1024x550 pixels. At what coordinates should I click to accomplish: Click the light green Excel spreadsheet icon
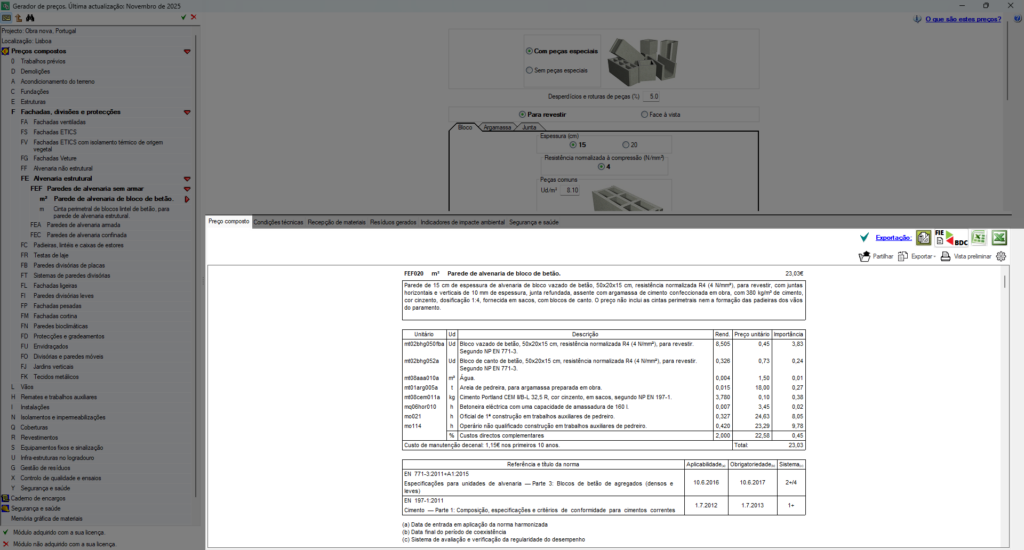coord(978,238)
